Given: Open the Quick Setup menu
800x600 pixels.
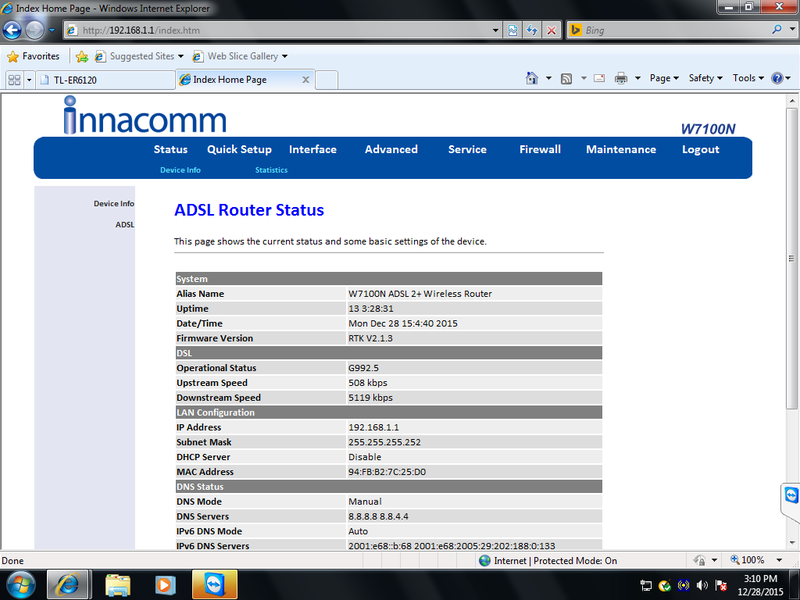Looking at the screenshot, I should 239,149.
